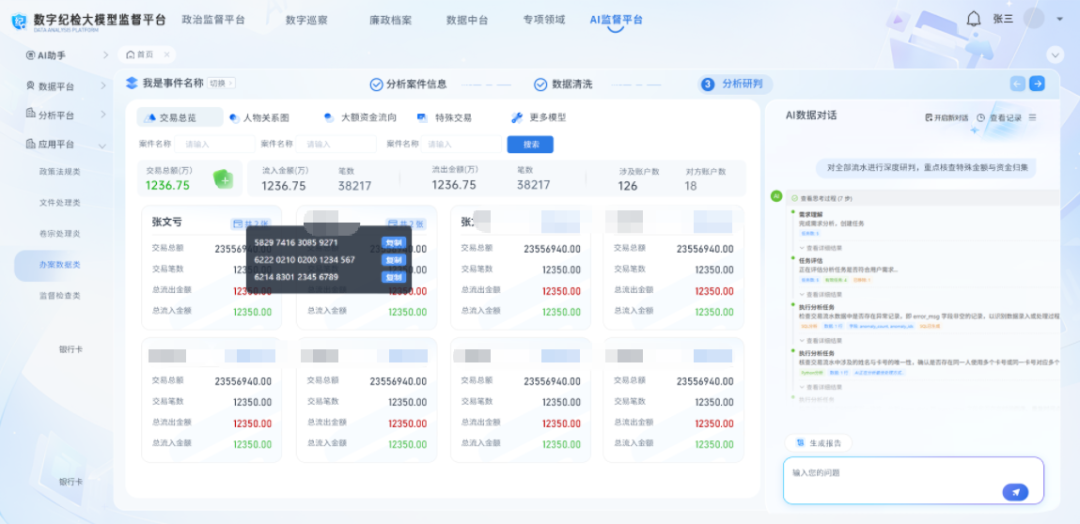This screenshot has width=1080, height=524.
Task: Click the user message bubble 对全部流水进行深度研判
Action: point(926,167)
